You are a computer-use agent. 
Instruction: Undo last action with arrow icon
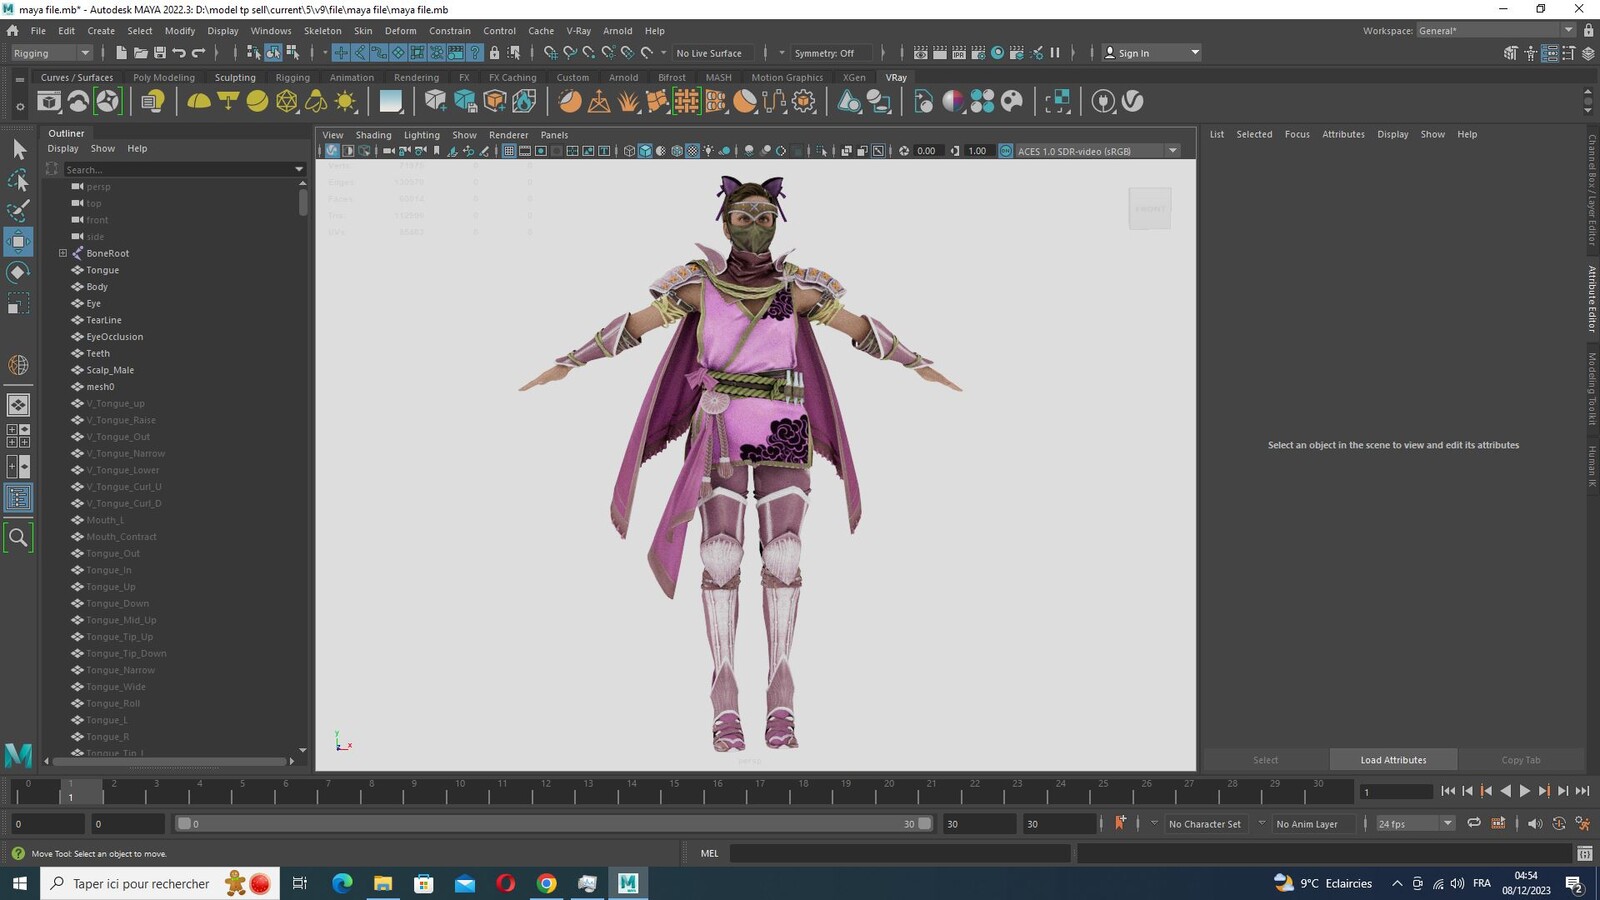pos(179,53)
